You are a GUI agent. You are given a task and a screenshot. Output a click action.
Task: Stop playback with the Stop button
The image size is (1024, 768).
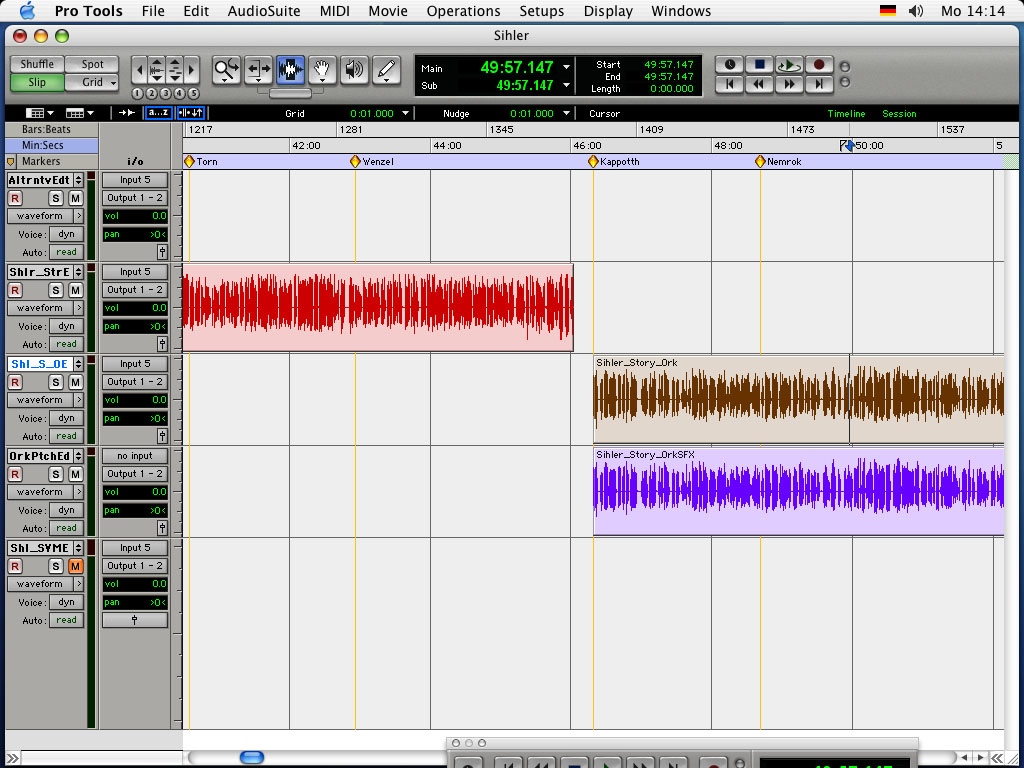click(759, 65)
